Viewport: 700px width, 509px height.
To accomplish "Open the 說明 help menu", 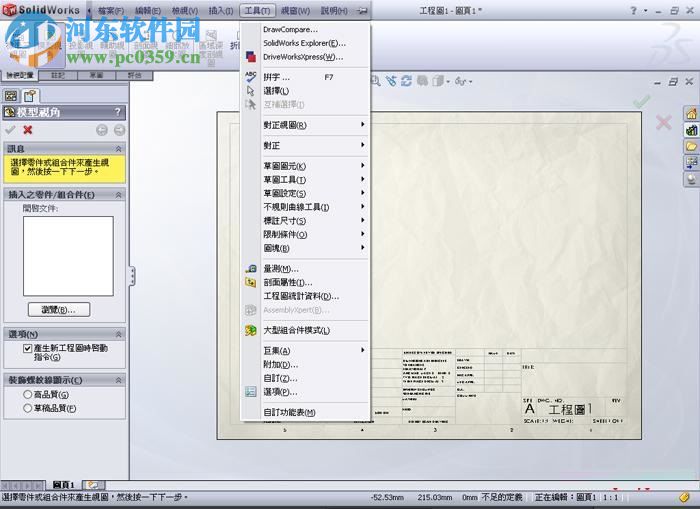I will 333,10.
